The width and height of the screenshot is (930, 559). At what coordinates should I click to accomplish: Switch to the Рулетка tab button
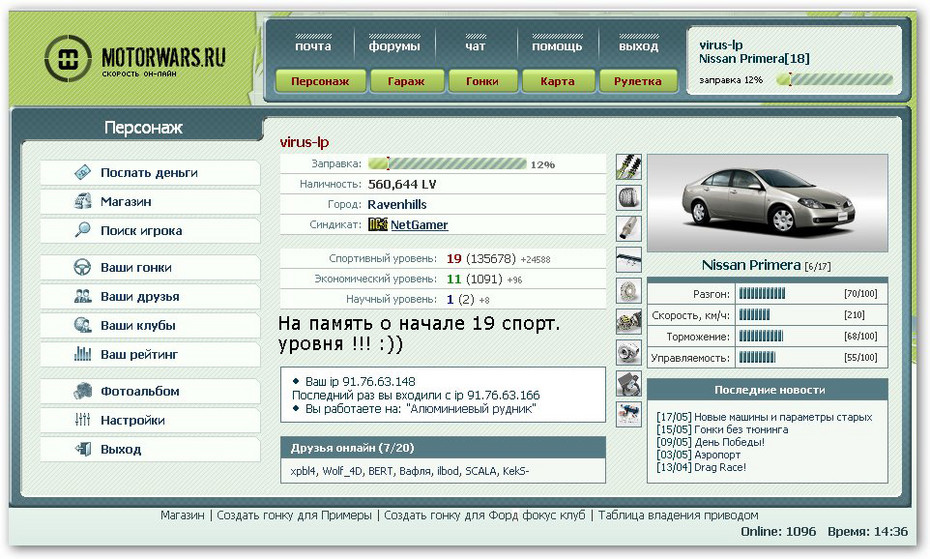638,81
